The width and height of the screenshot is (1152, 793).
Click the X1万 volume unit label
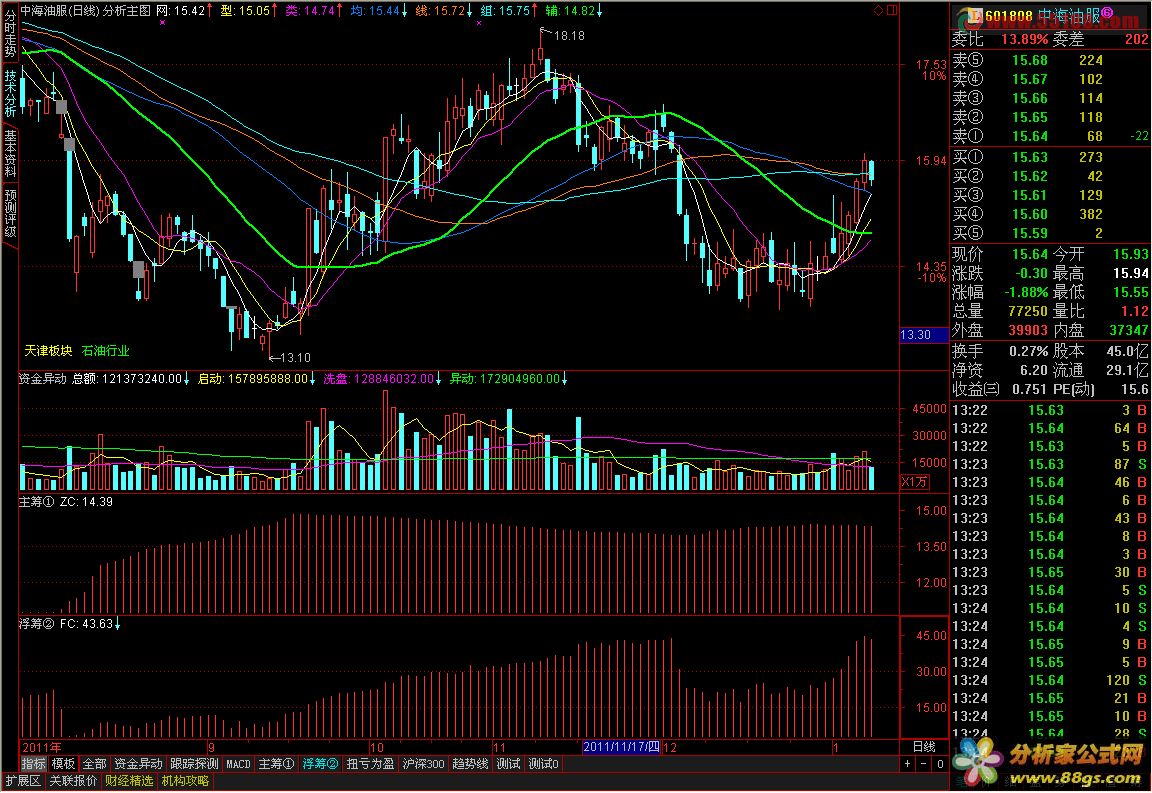pos(915,482)
